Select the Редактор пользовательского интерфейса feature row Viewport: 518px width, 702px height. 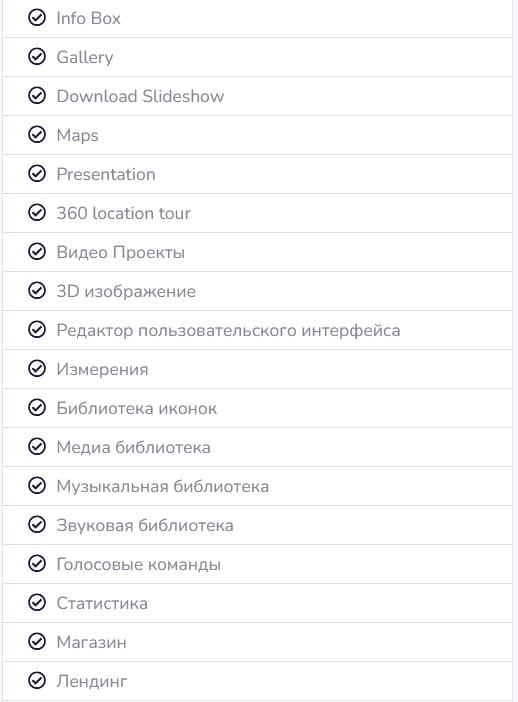click(257, 330)
